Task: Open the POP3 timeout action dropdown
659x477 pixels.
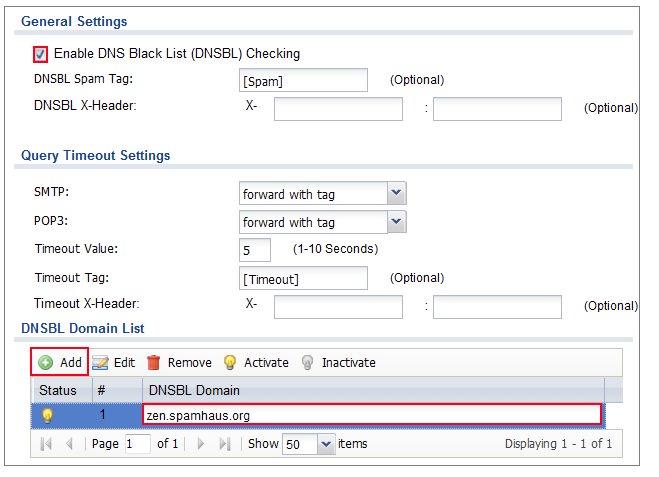Action: pos(396,222)
